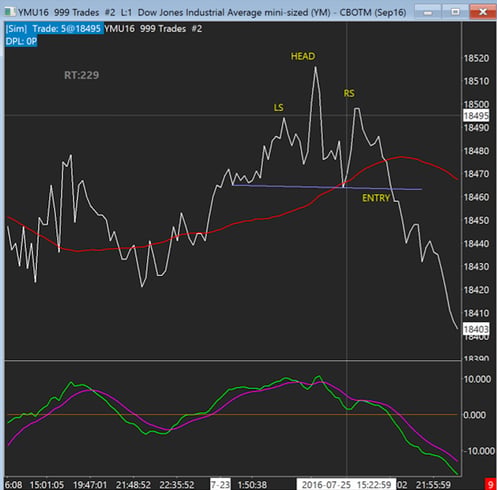The image size is (497, 490).
Task: Click the 18520 price scale label
Action: (x=477, y=58)
